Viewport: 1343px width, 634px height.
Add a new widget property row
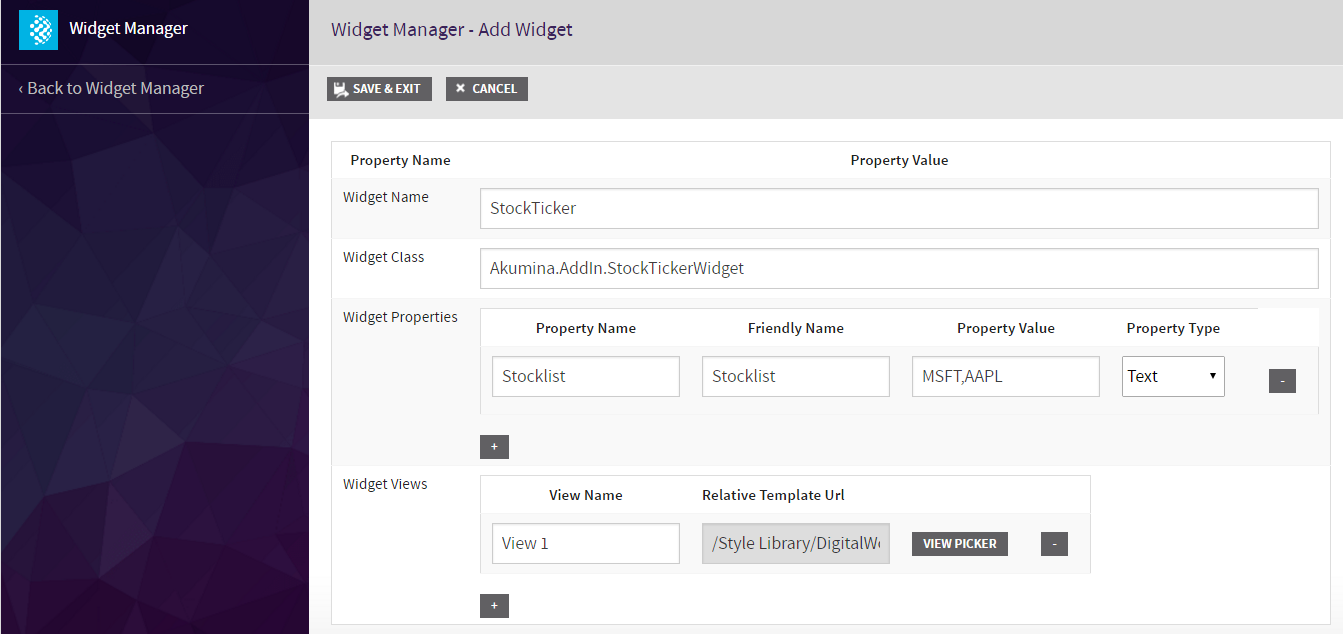coord(494,447)
